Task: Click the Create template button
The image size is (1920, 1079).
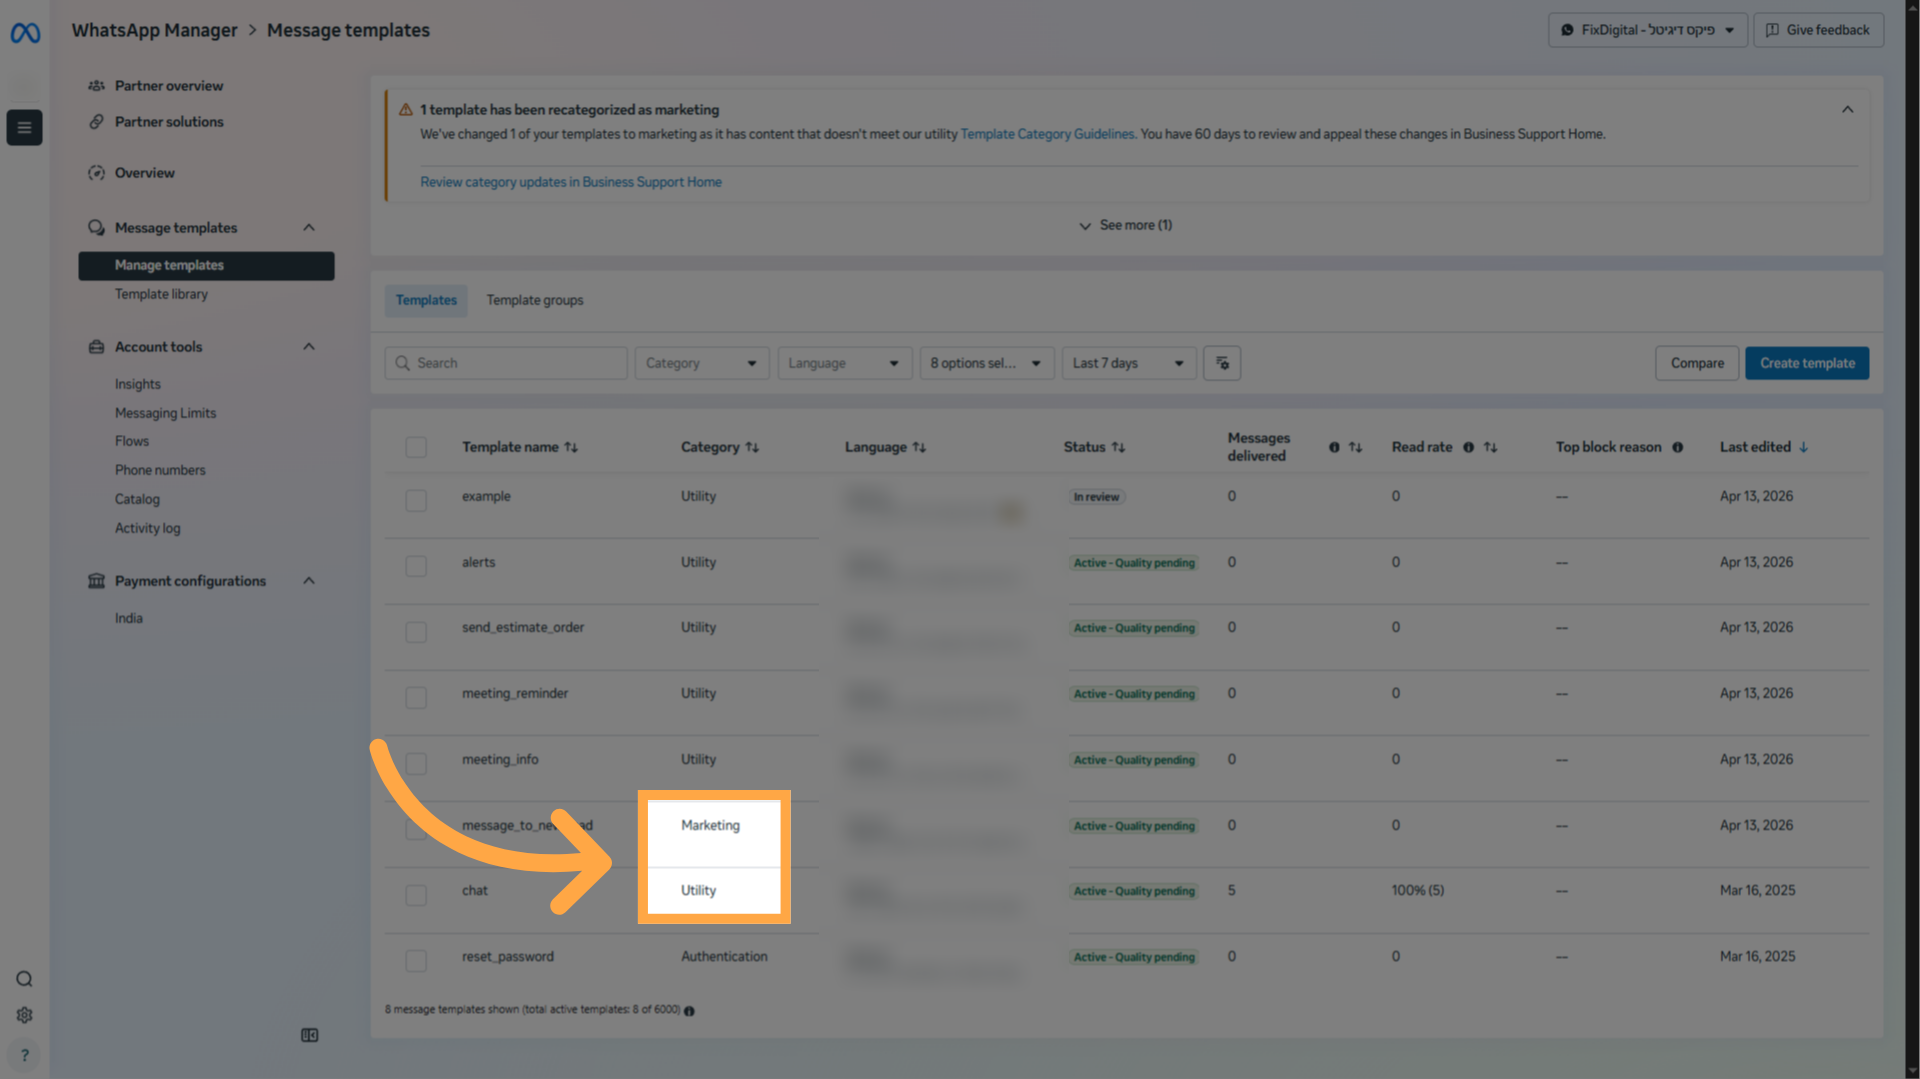Action: tap(1807, 363)
